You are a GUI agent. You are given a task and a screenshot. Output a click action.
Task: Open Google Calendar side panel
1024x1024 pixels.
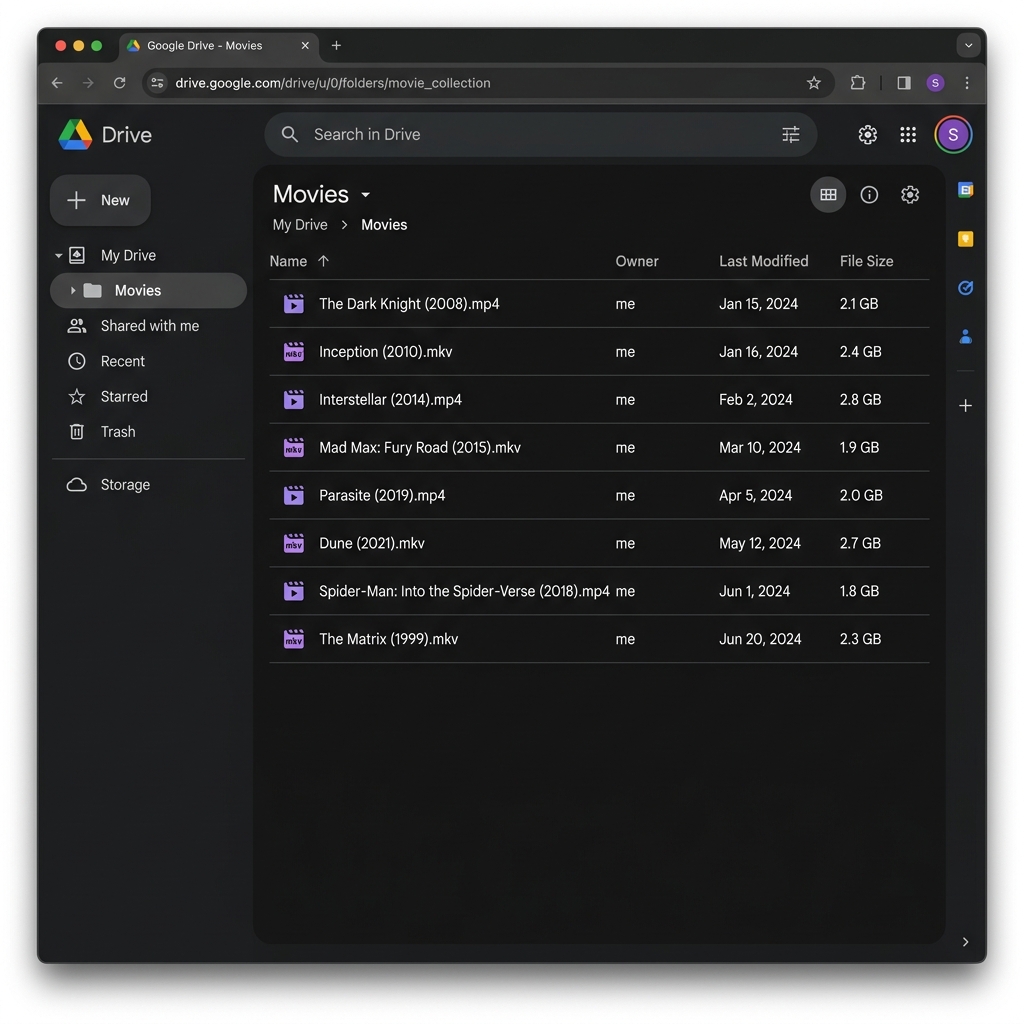965,190
